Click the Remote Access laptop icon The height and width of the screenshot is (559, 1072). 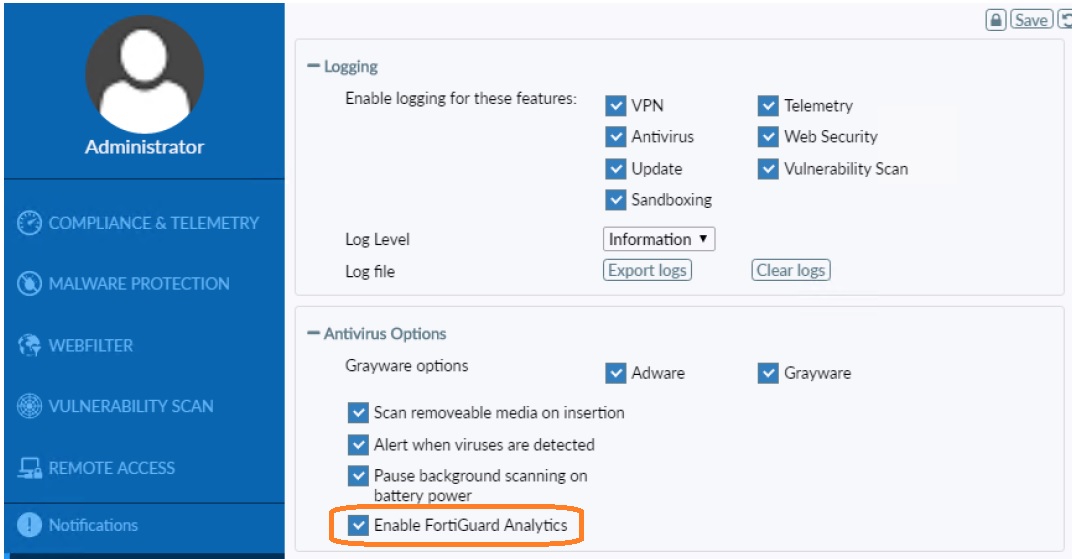30,468
